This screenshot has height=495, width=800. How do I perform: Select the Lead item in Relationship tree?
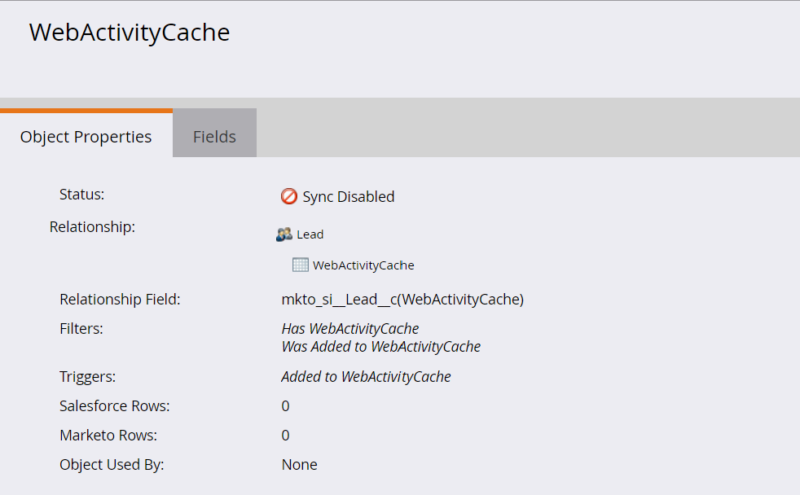click(310, 234)
